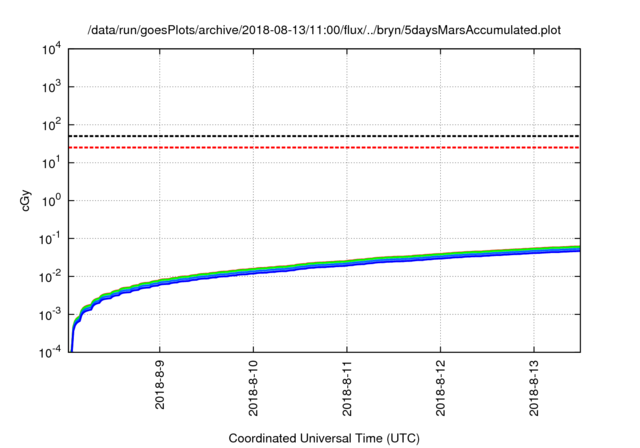Click the 2018-8-10 date tick label

pyautogui.click(x=253, y=388)
